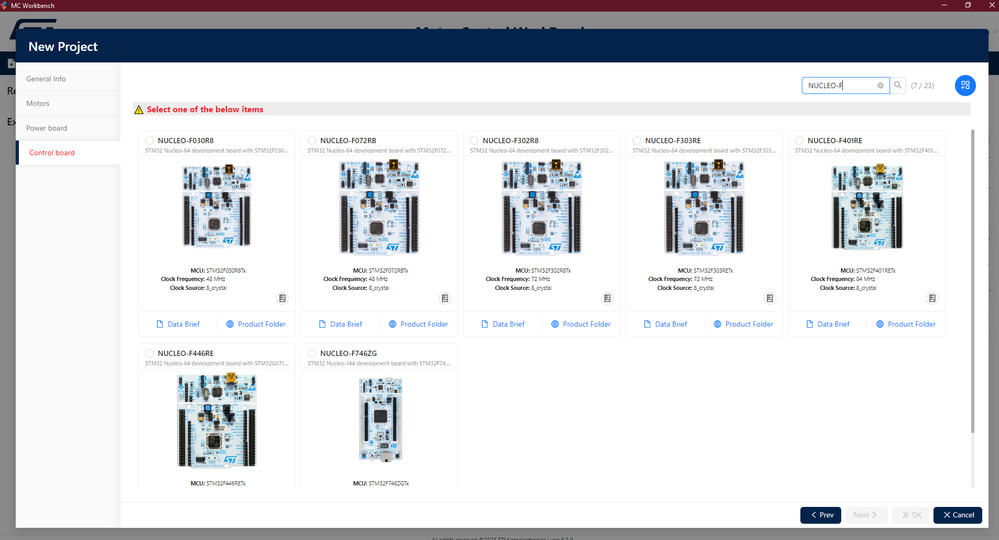Open details icon on NUCLEO-F303RE card
The height and width of the screenshot is (540, 999).
(770, 298)
